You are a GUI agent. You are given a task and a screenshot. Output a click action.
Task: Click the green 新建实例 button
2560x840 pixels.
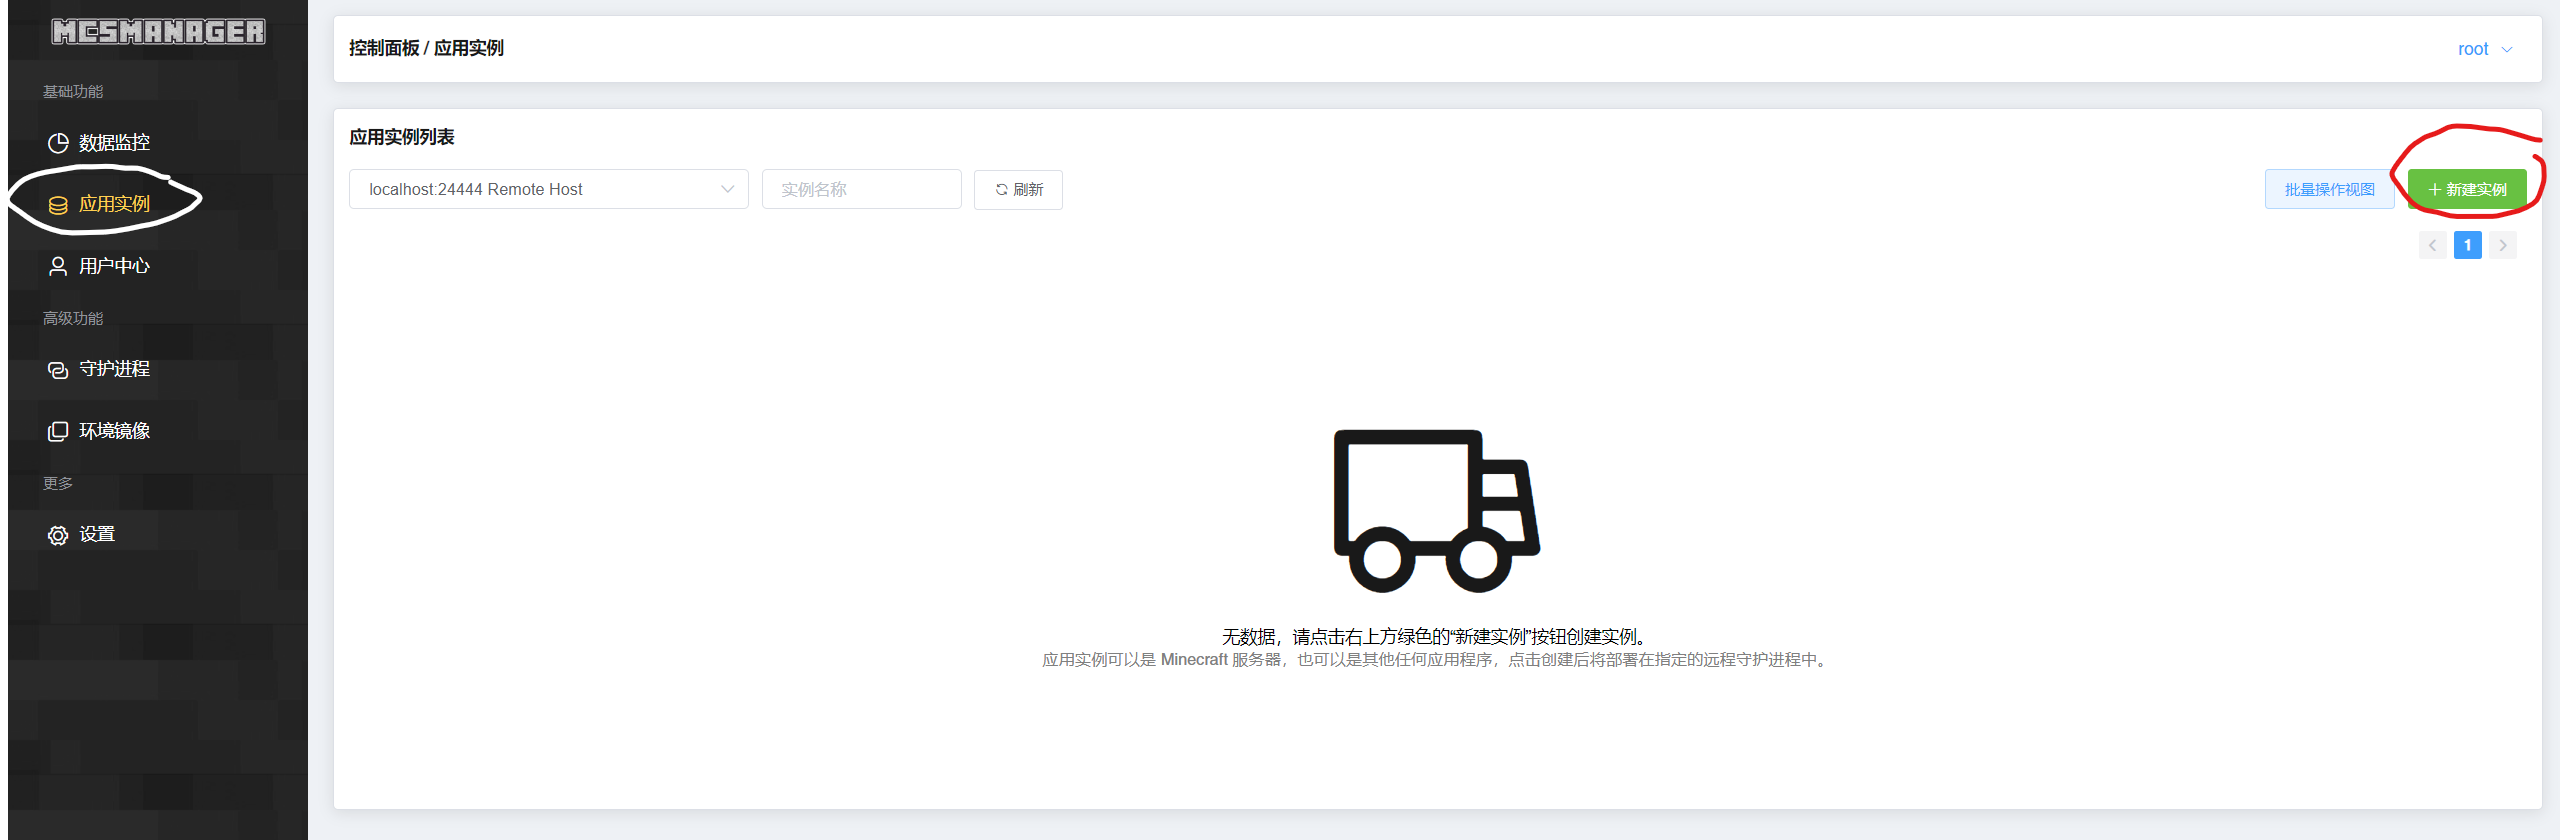2467,189
